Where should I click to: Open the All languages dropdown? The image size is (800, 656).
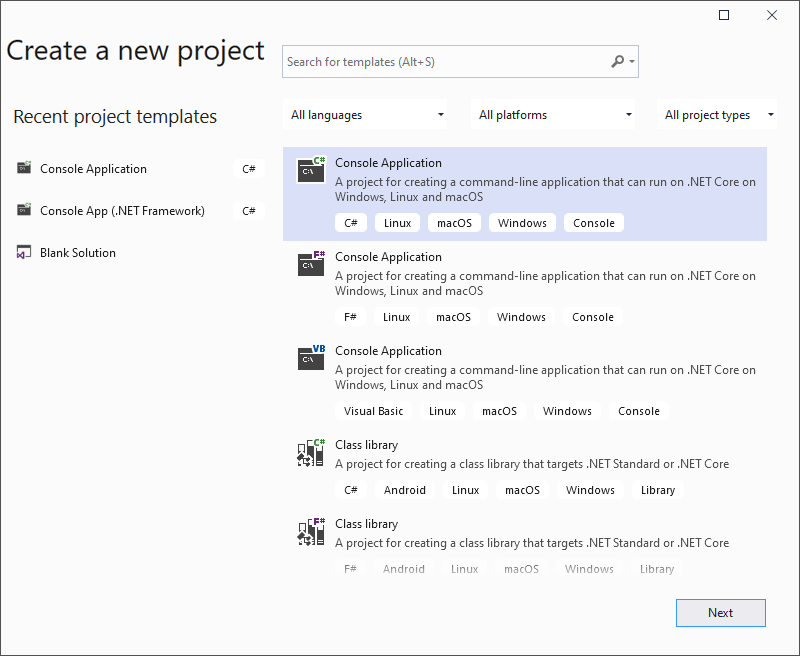tap(365, 115)
